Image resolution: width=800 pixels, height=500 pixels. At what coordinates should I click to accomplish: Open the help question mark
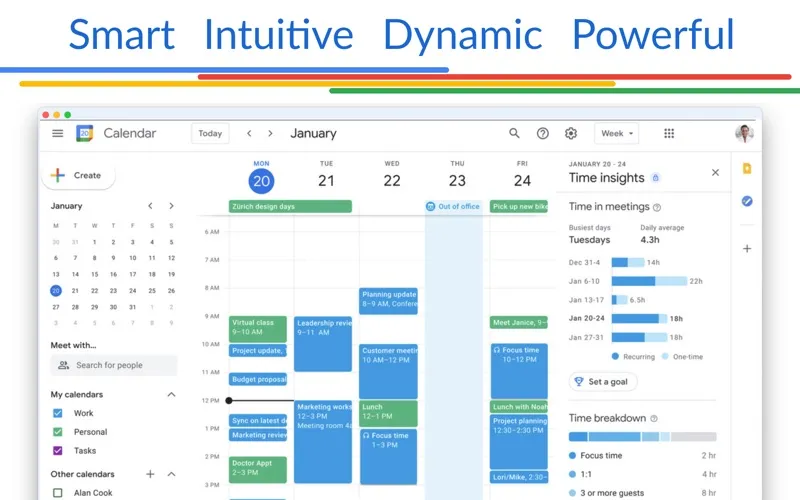pos(543,133)
